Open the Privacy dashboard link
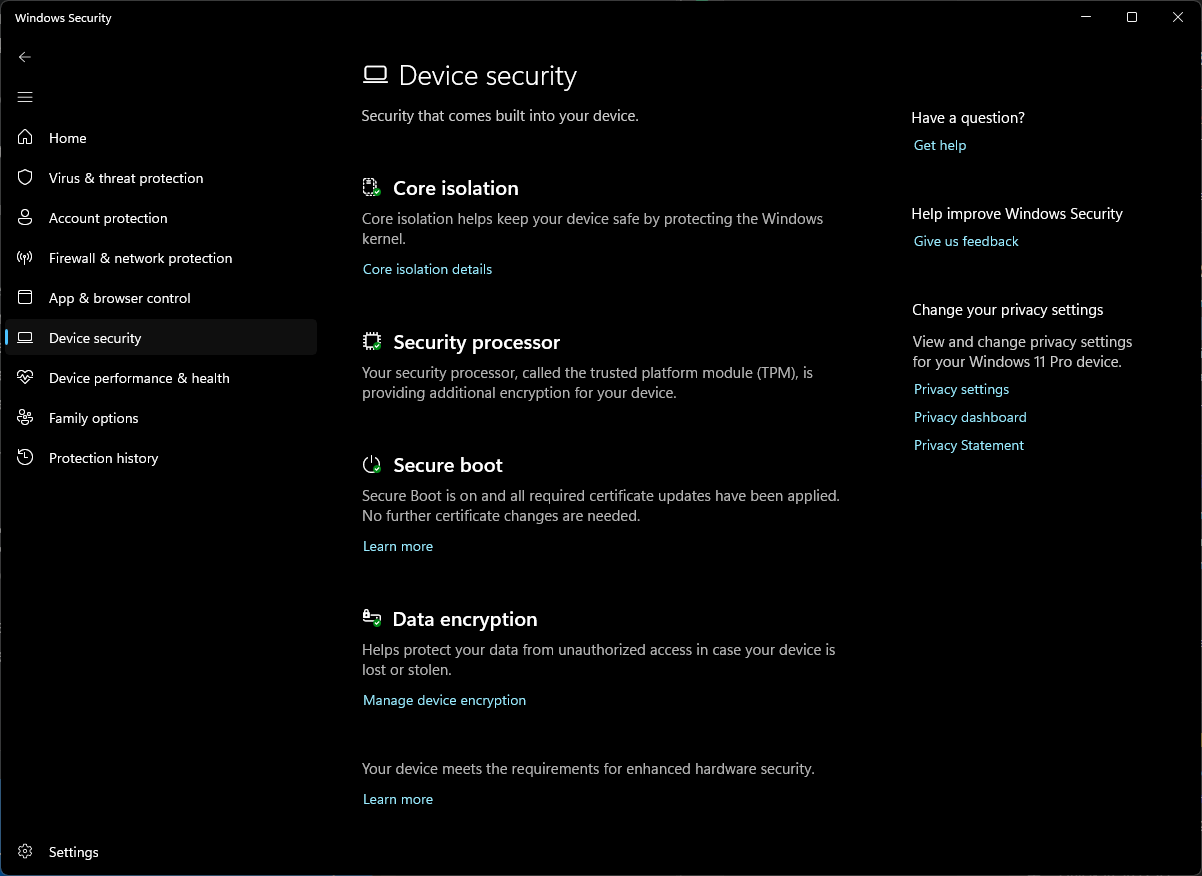This screenshot has height=876, width=1202. click(x=969, y=417)
